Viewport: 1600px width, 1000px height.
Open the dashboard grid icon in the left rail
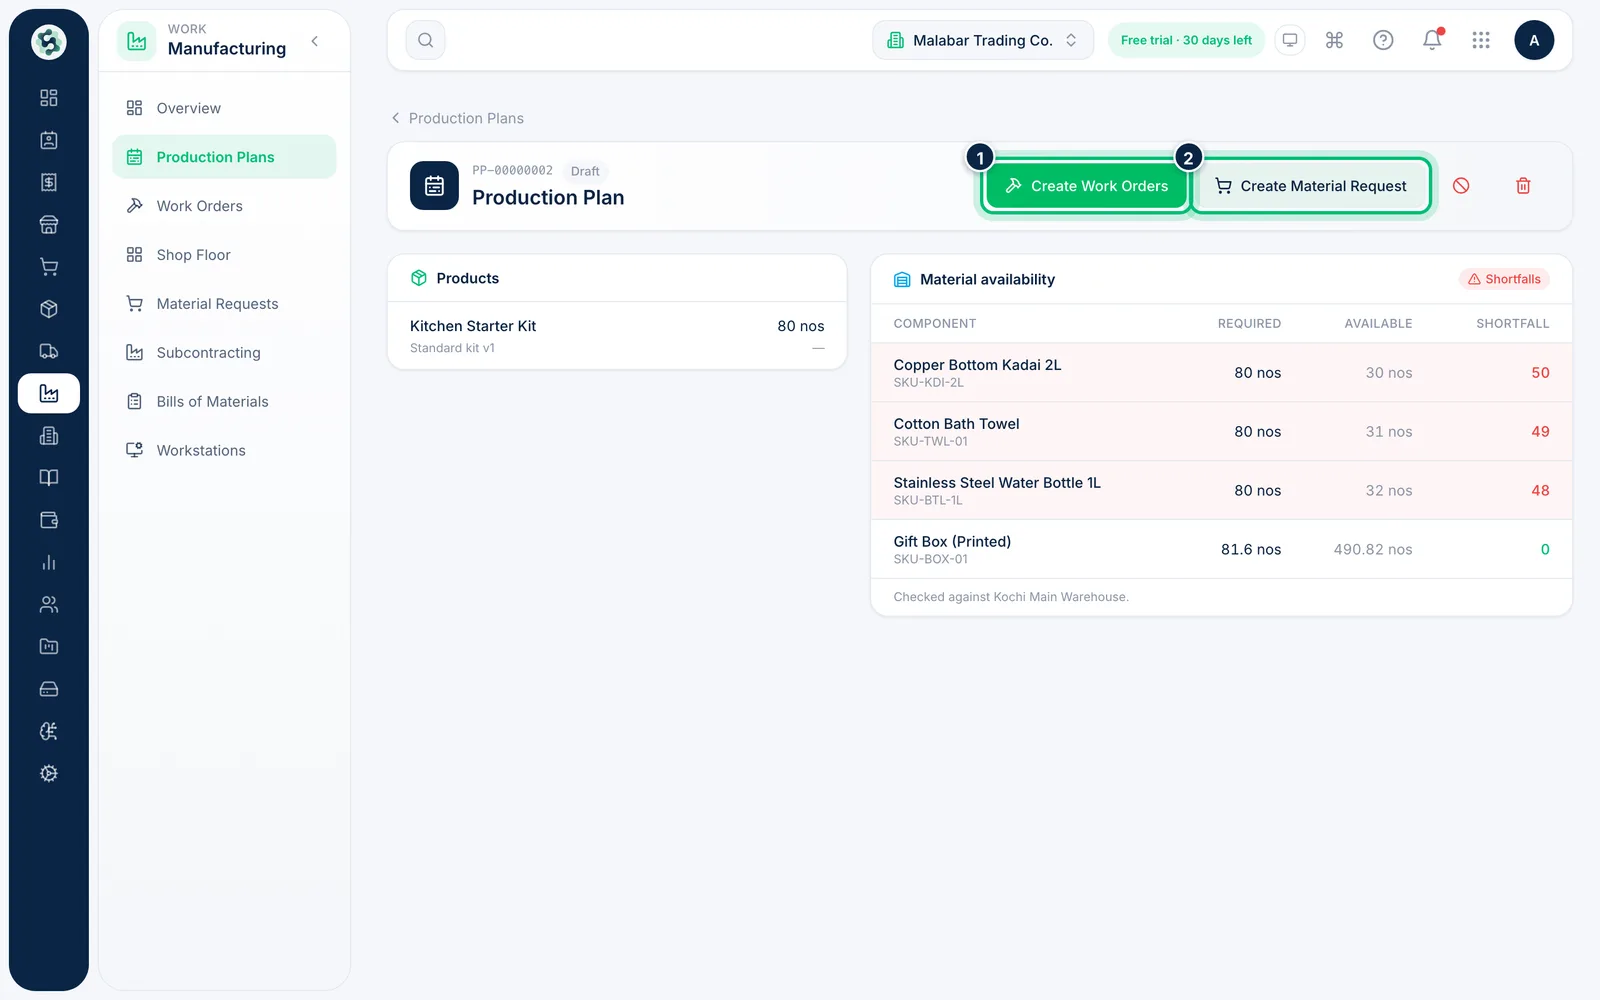[48, 98]
